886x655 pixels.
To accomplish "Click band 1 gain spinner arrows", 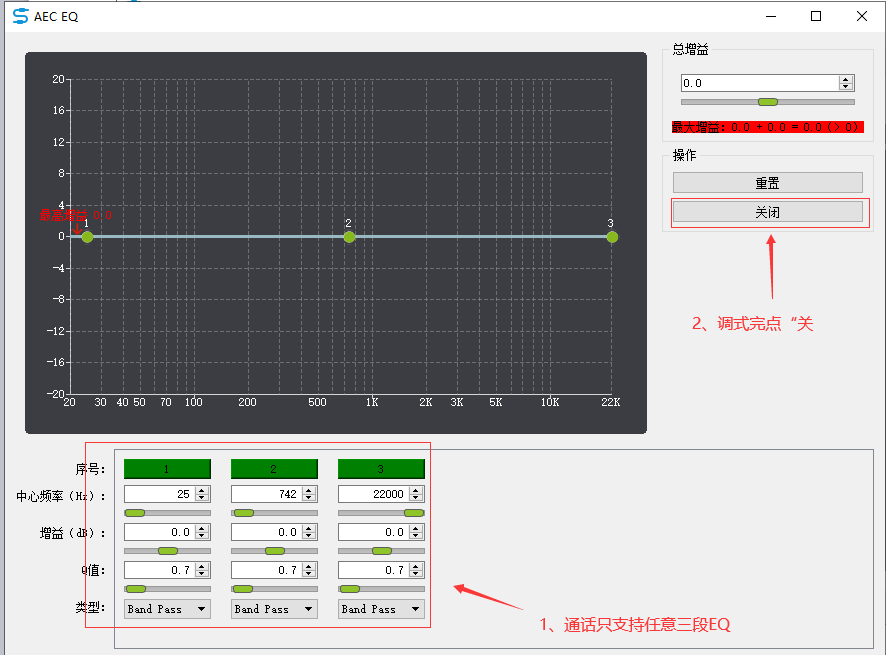I will 202,532.
